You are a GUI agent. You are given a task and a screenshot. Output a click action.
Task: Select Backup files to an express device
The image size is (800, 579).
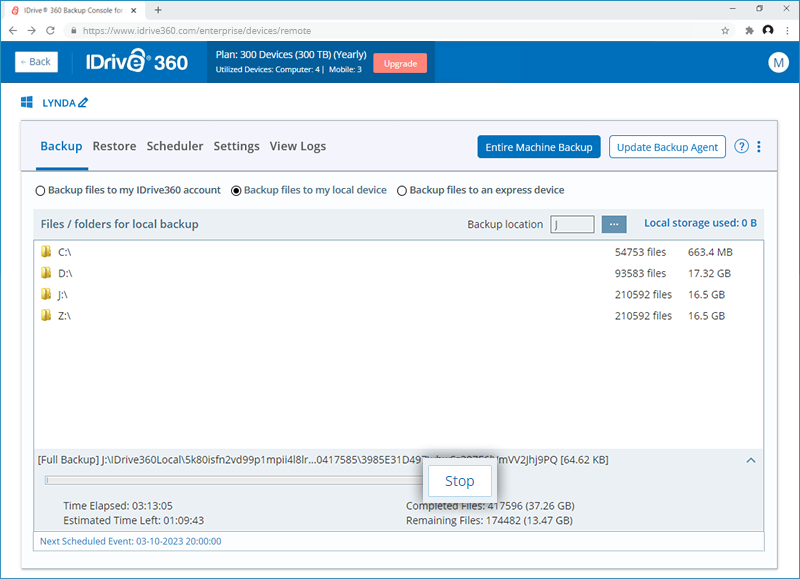402,191
